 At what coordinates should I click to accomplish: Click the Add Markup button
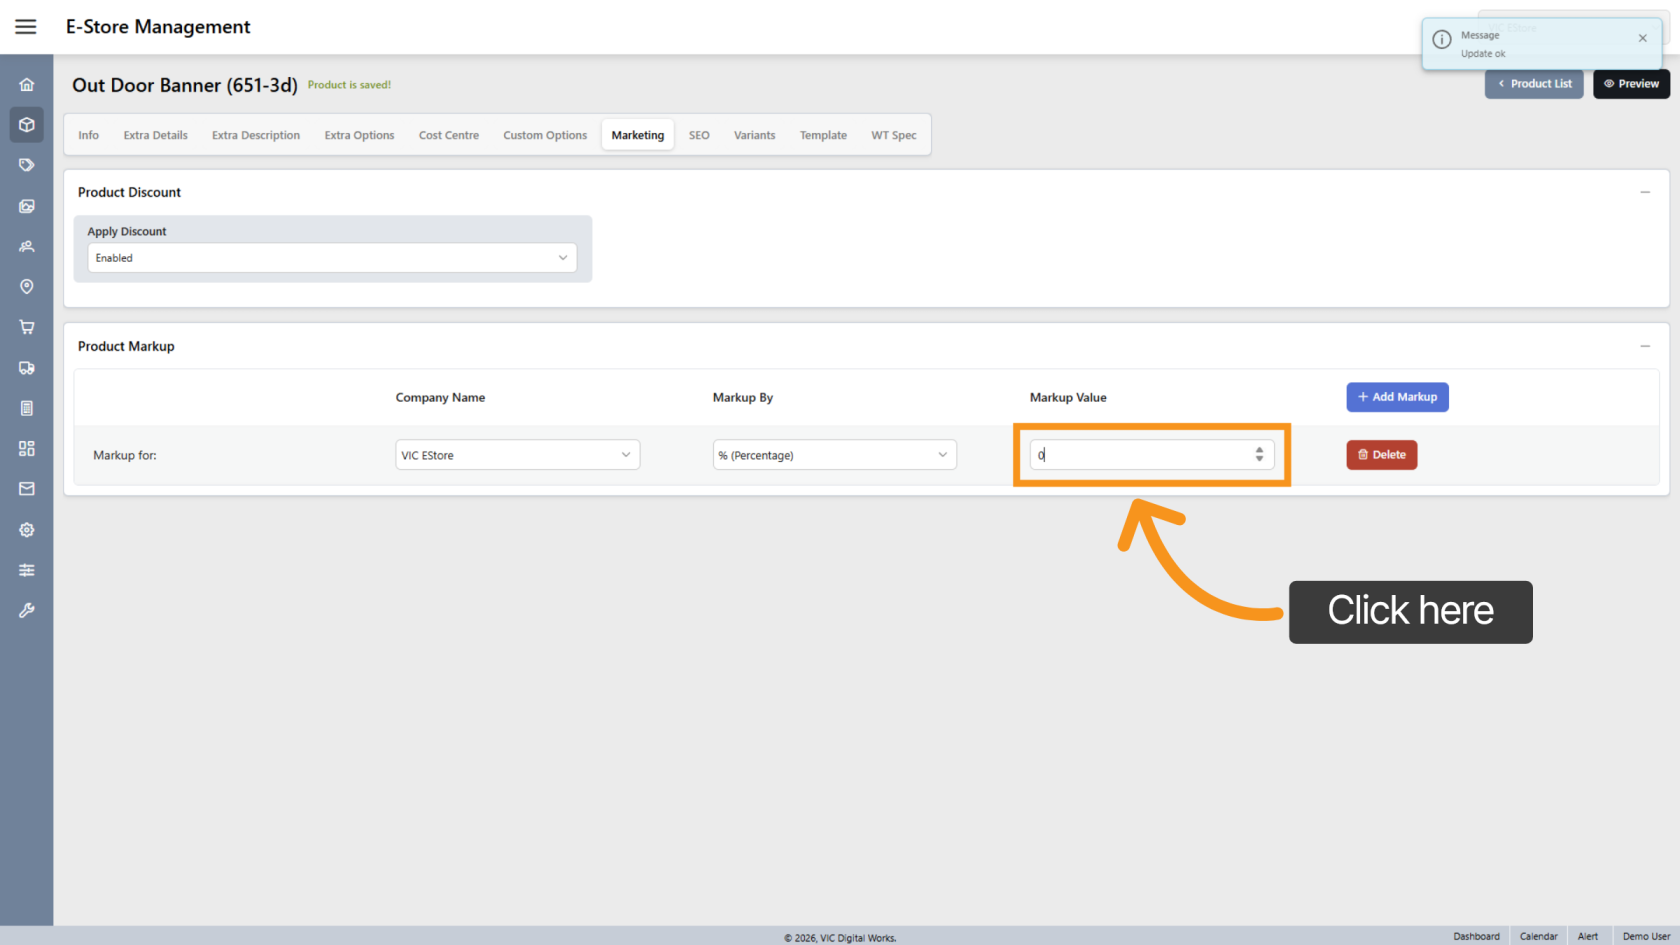pyautogui.click(x=1397, y=397)
